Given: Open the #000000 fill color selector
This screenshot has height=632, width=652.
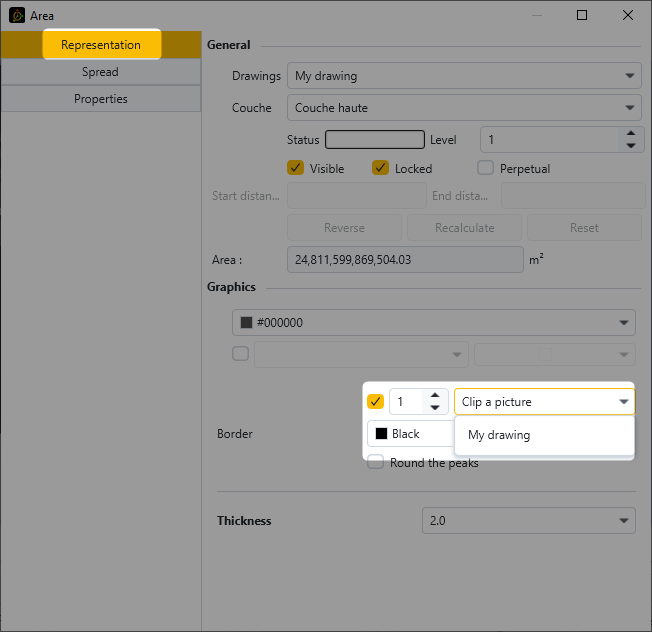Looking at the screenshot, I should coord(433,323).
